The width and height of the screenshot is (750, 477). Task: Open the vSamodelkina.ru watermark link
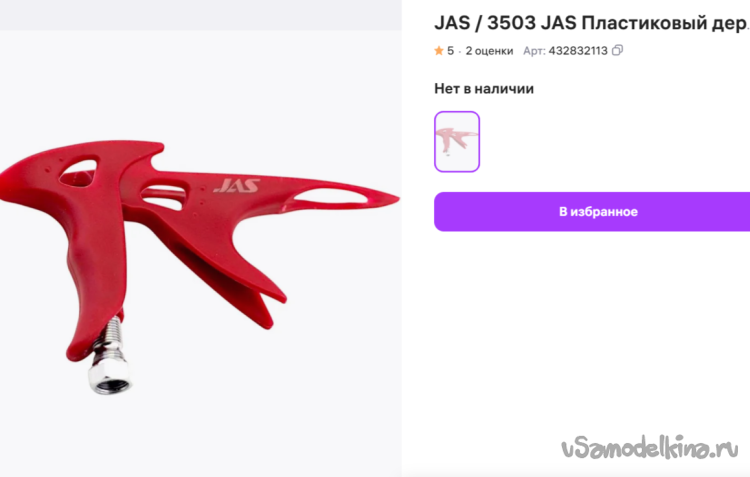pos(649,448)
